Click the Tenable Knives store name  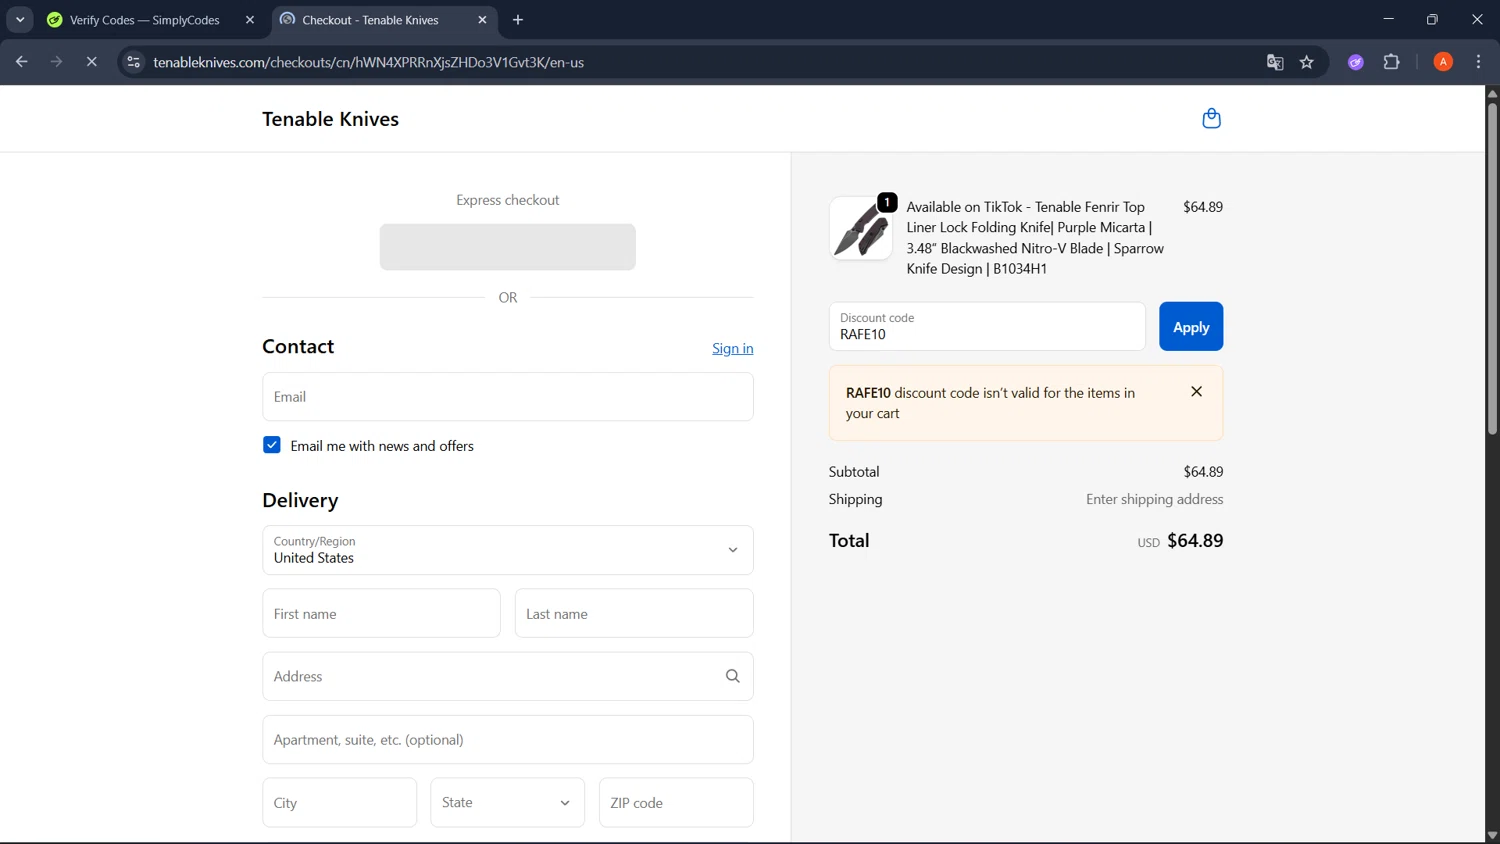pos(331,119)
